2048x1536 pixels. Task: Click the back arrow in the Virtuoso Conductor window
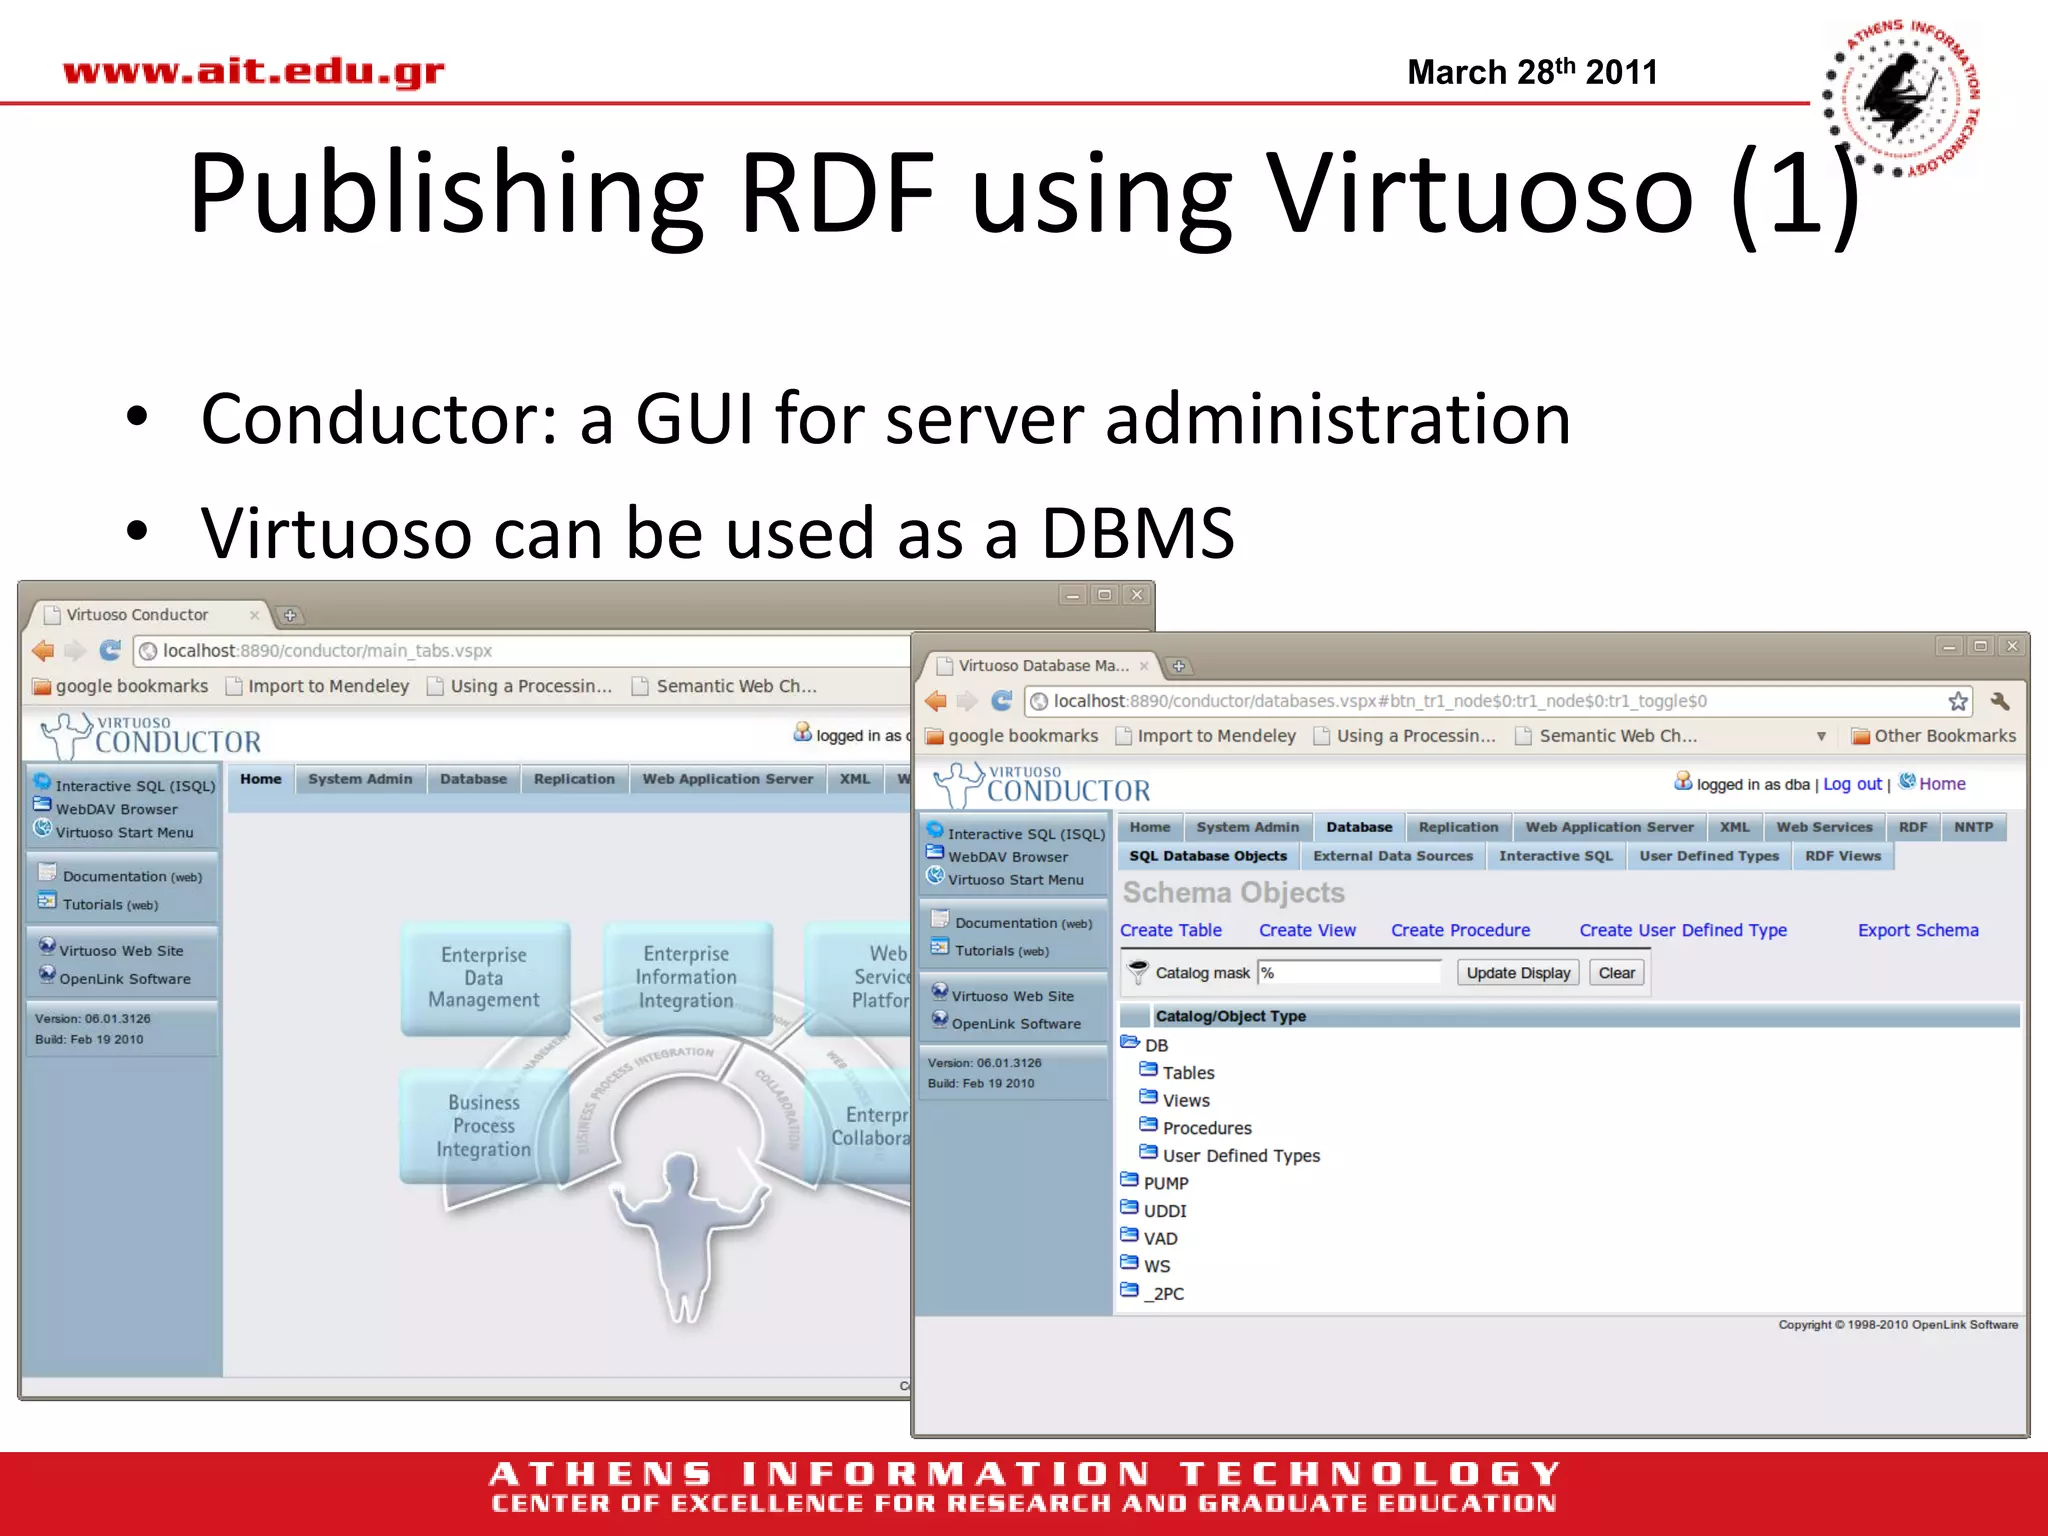pos(43,651)
